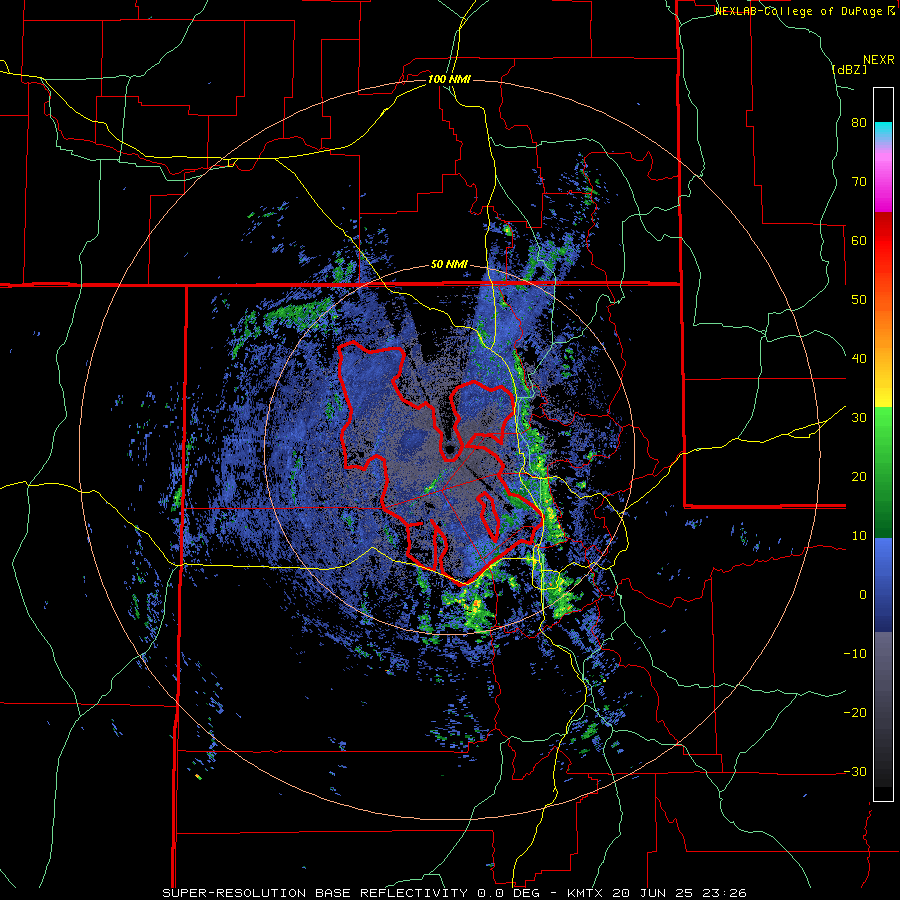Click the -30 value on the dBZ scale
Viewport: 900px width, 900px height.
(x=855, y=771)
